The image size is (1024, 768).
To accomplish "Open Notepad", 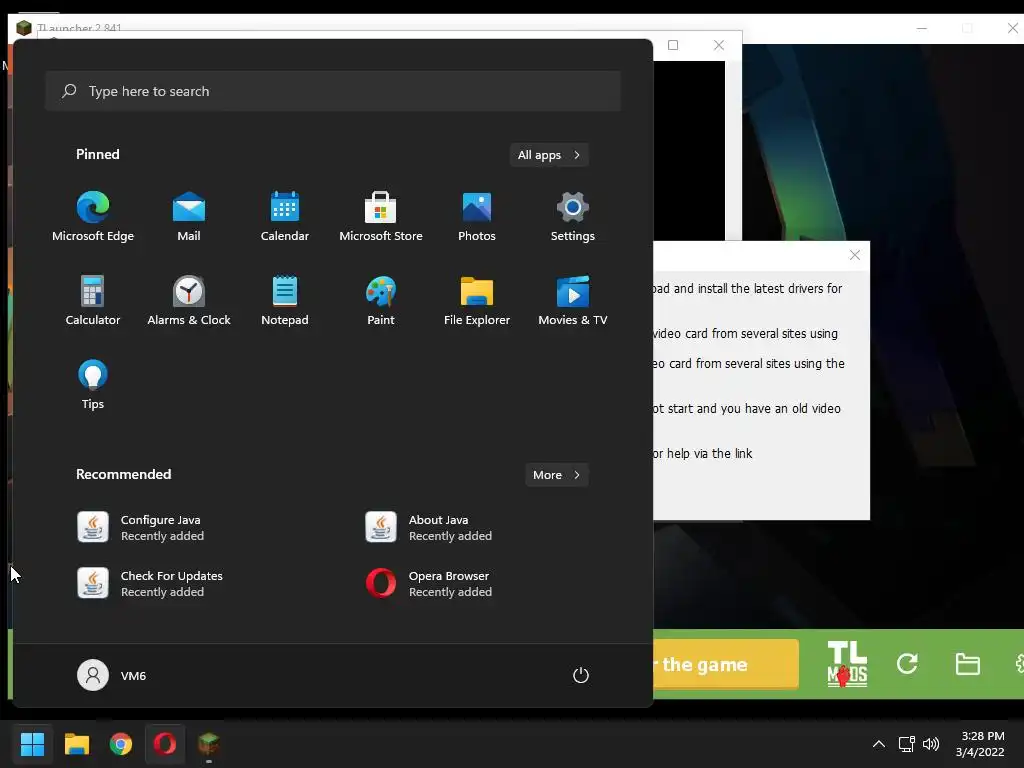I will [x=285, y=300].
